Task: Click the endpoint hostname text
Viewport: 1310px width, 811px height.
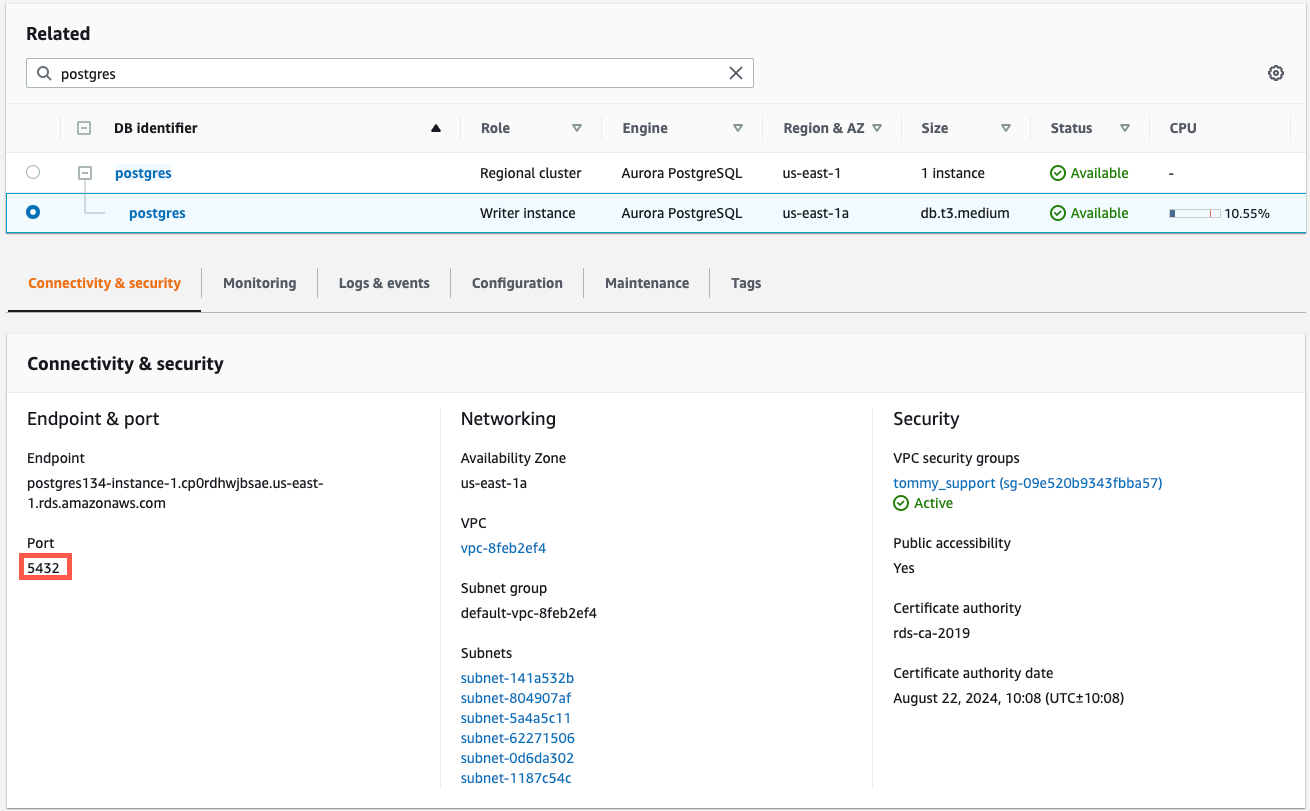Action: click(175, 493)
